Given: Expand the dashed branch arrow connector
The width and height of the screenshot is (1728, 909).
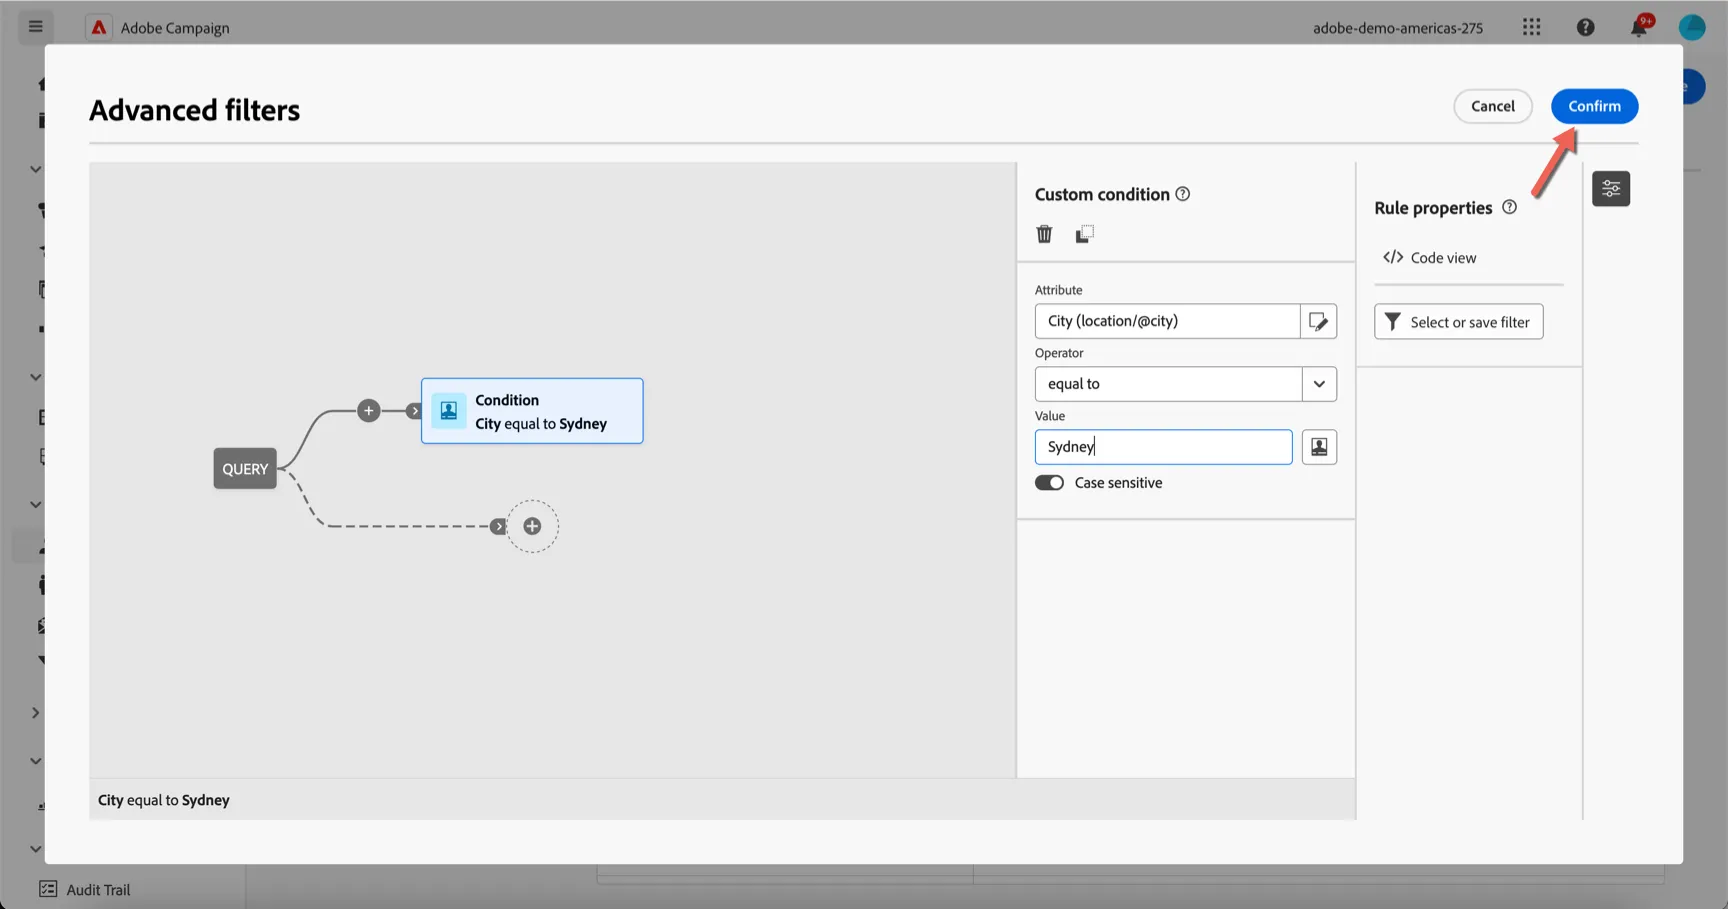Looking at the screenshot, I should pyautogui.click(x=498, y=526).
